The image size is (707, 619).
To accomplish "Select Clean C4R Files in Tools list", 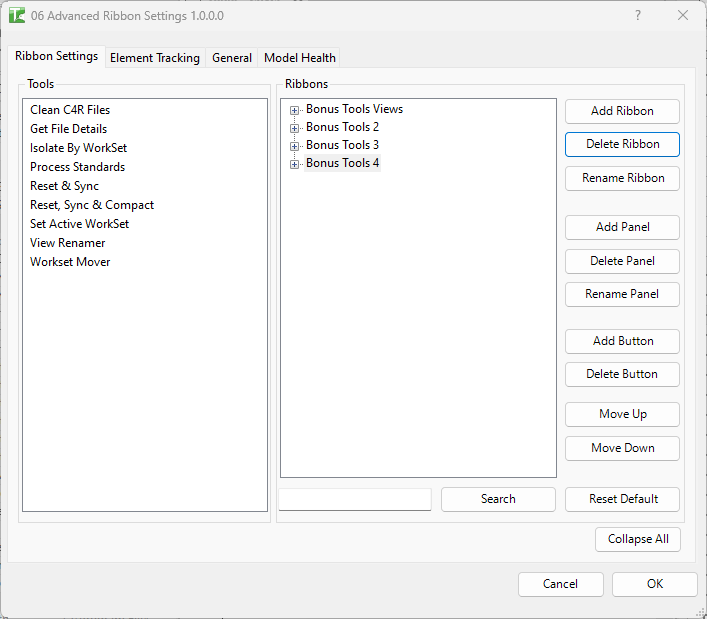I will point(70,110).
